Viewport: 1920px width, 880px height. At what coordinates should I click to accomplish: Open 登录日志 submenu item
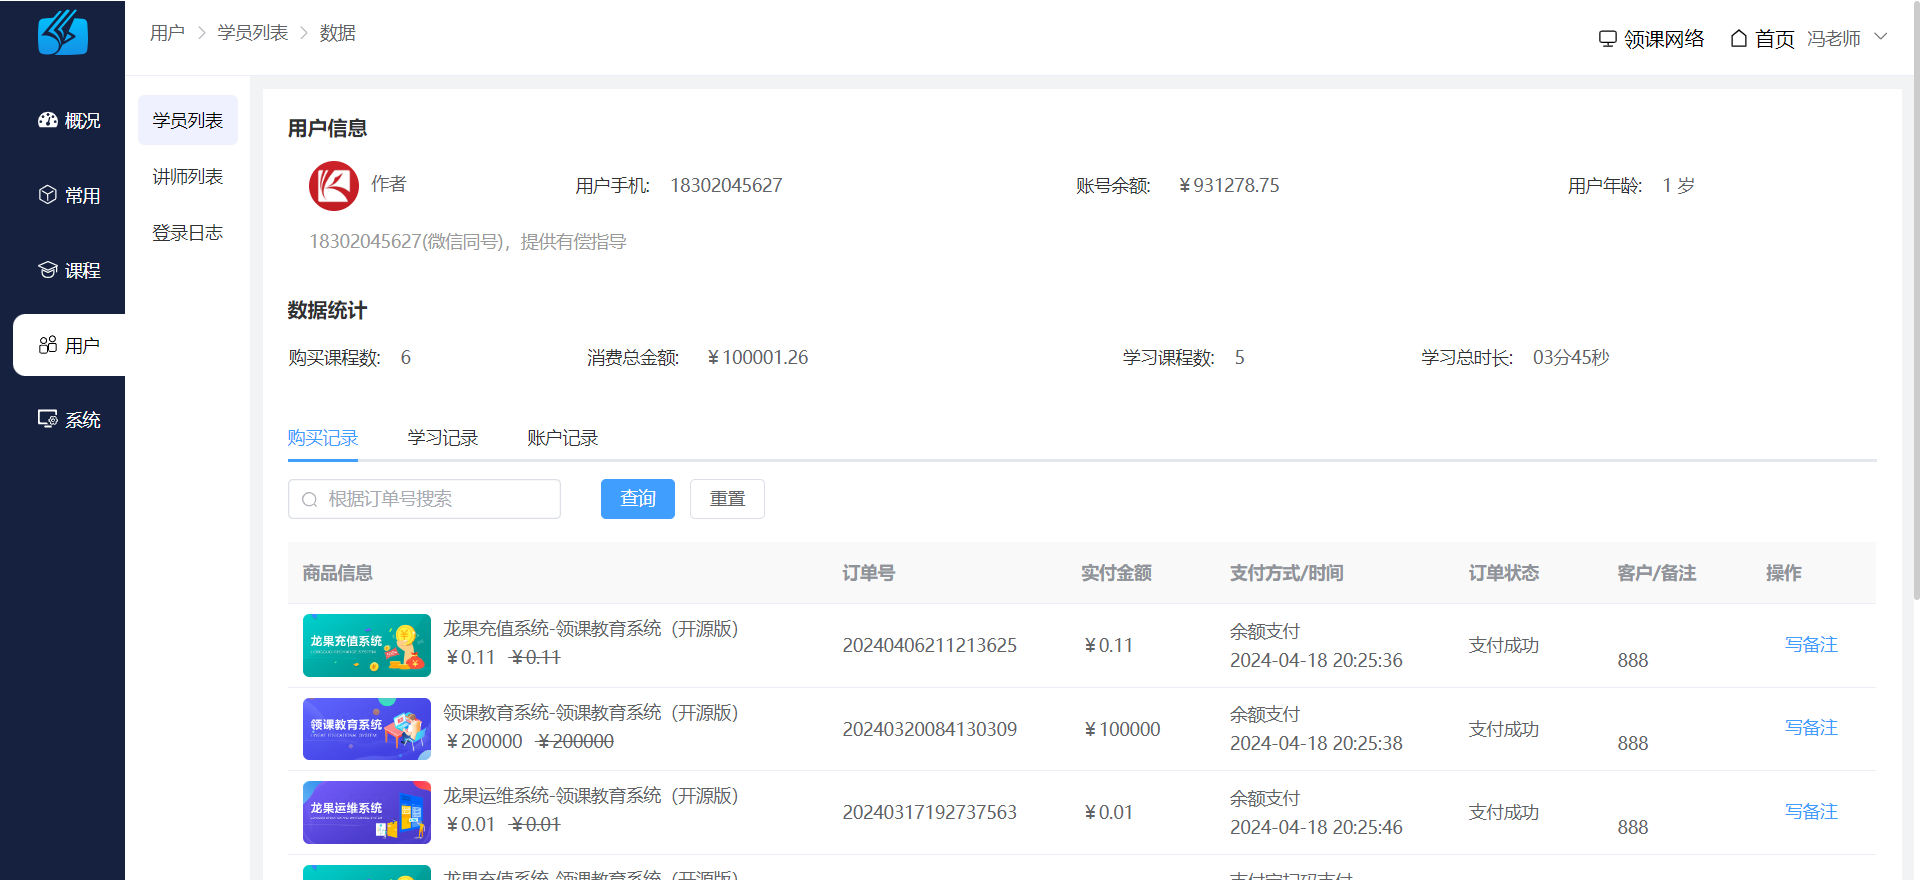pyautogui.click(x=188, y=232)
